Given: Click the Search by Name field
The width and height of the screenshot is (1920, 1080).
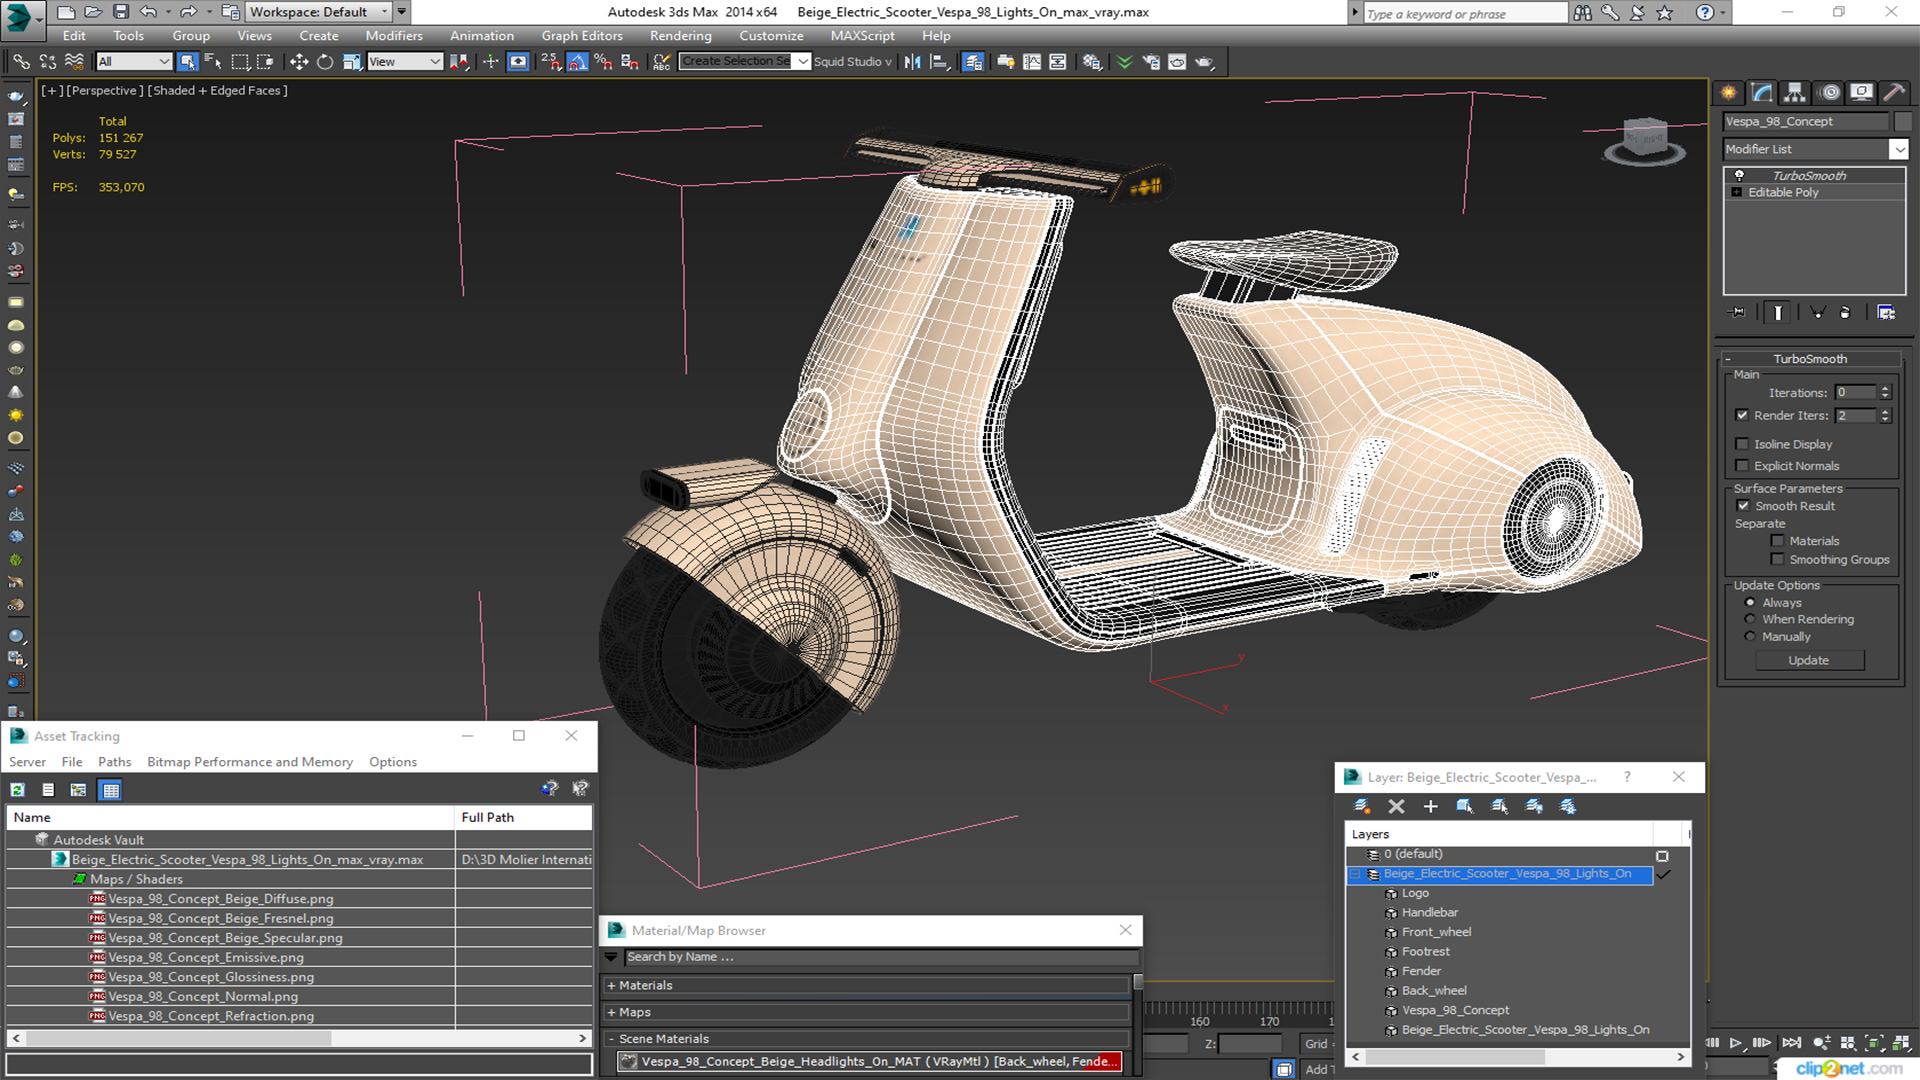Looking at the screenshot, I should click(x=880, y=957).
